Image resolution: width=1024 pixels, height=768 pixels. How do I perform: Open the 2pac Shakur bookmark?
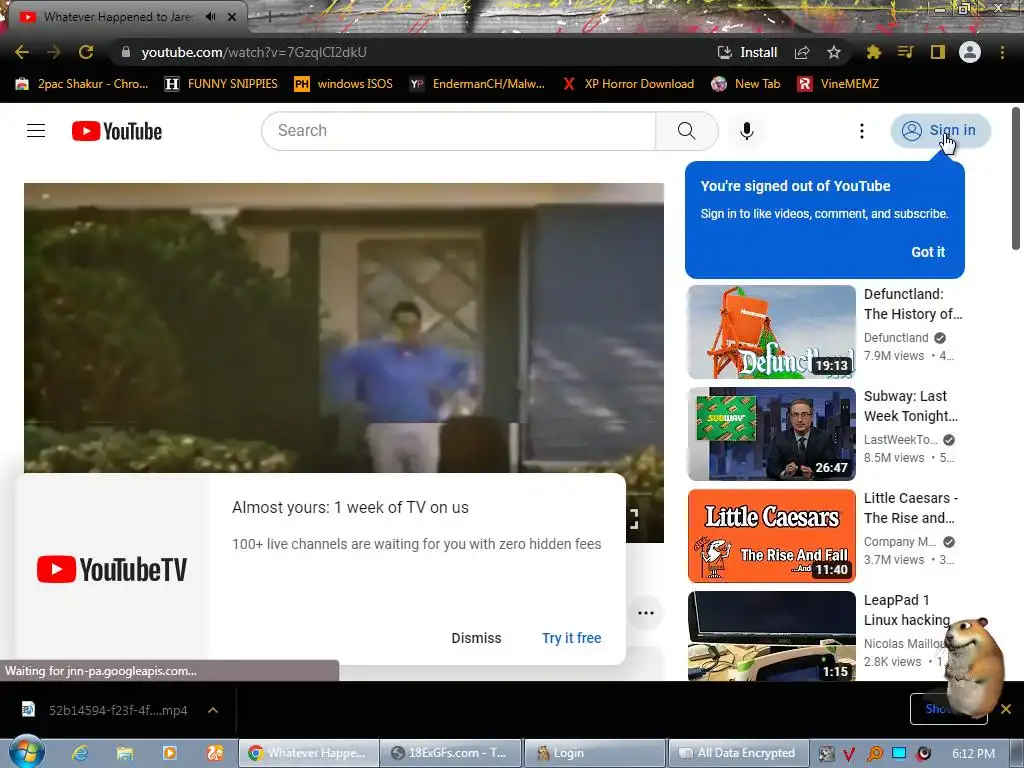pyautogui.click(x=82, y=84)
